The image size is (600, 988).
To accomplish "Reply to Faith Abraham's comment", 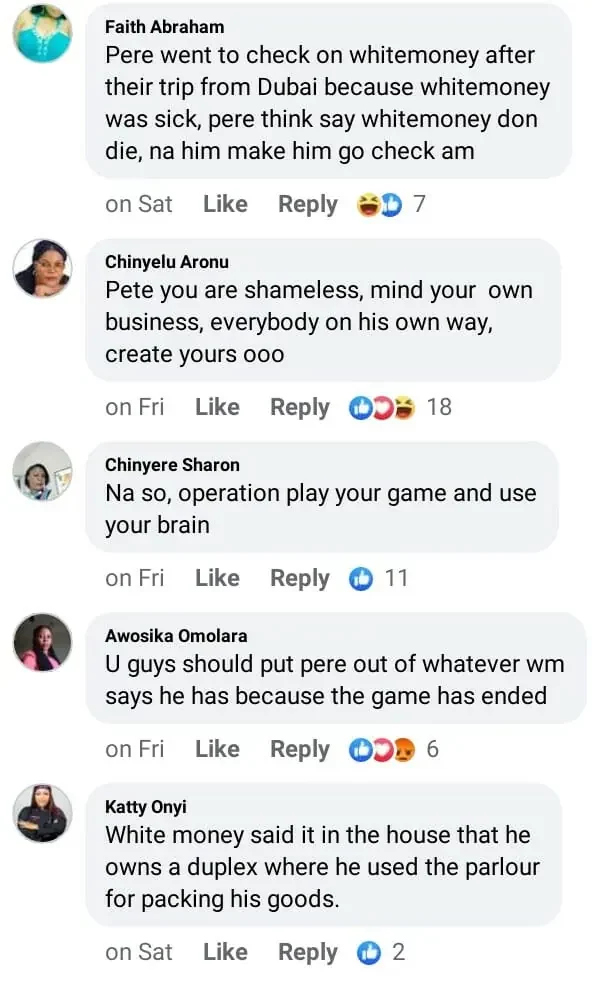I will pyautogui.click(x=307, y=205).
